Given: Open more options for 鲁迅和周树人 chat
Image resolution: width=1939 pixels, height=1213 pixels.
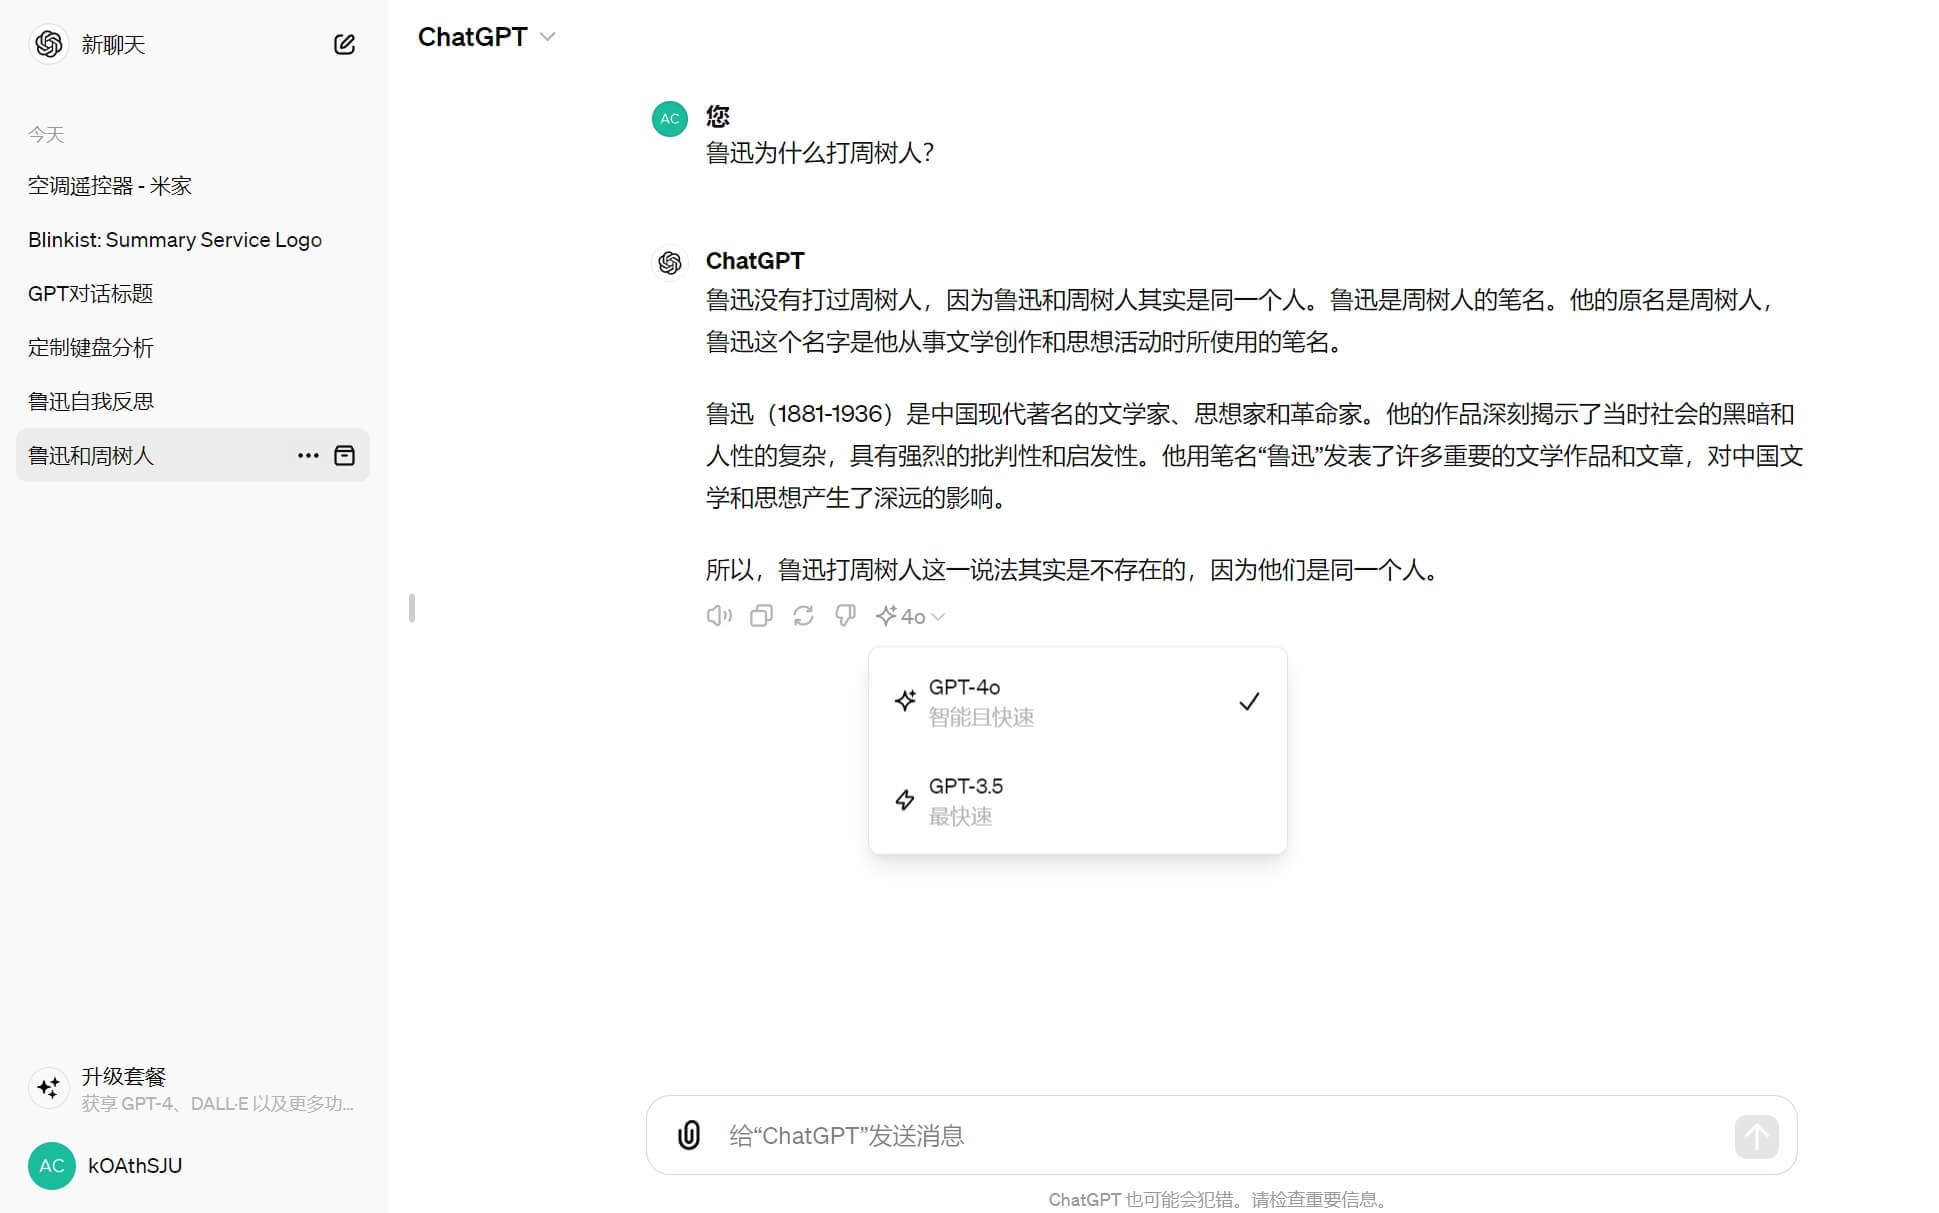Looking at the screenshot, I should tap(307, 455).
